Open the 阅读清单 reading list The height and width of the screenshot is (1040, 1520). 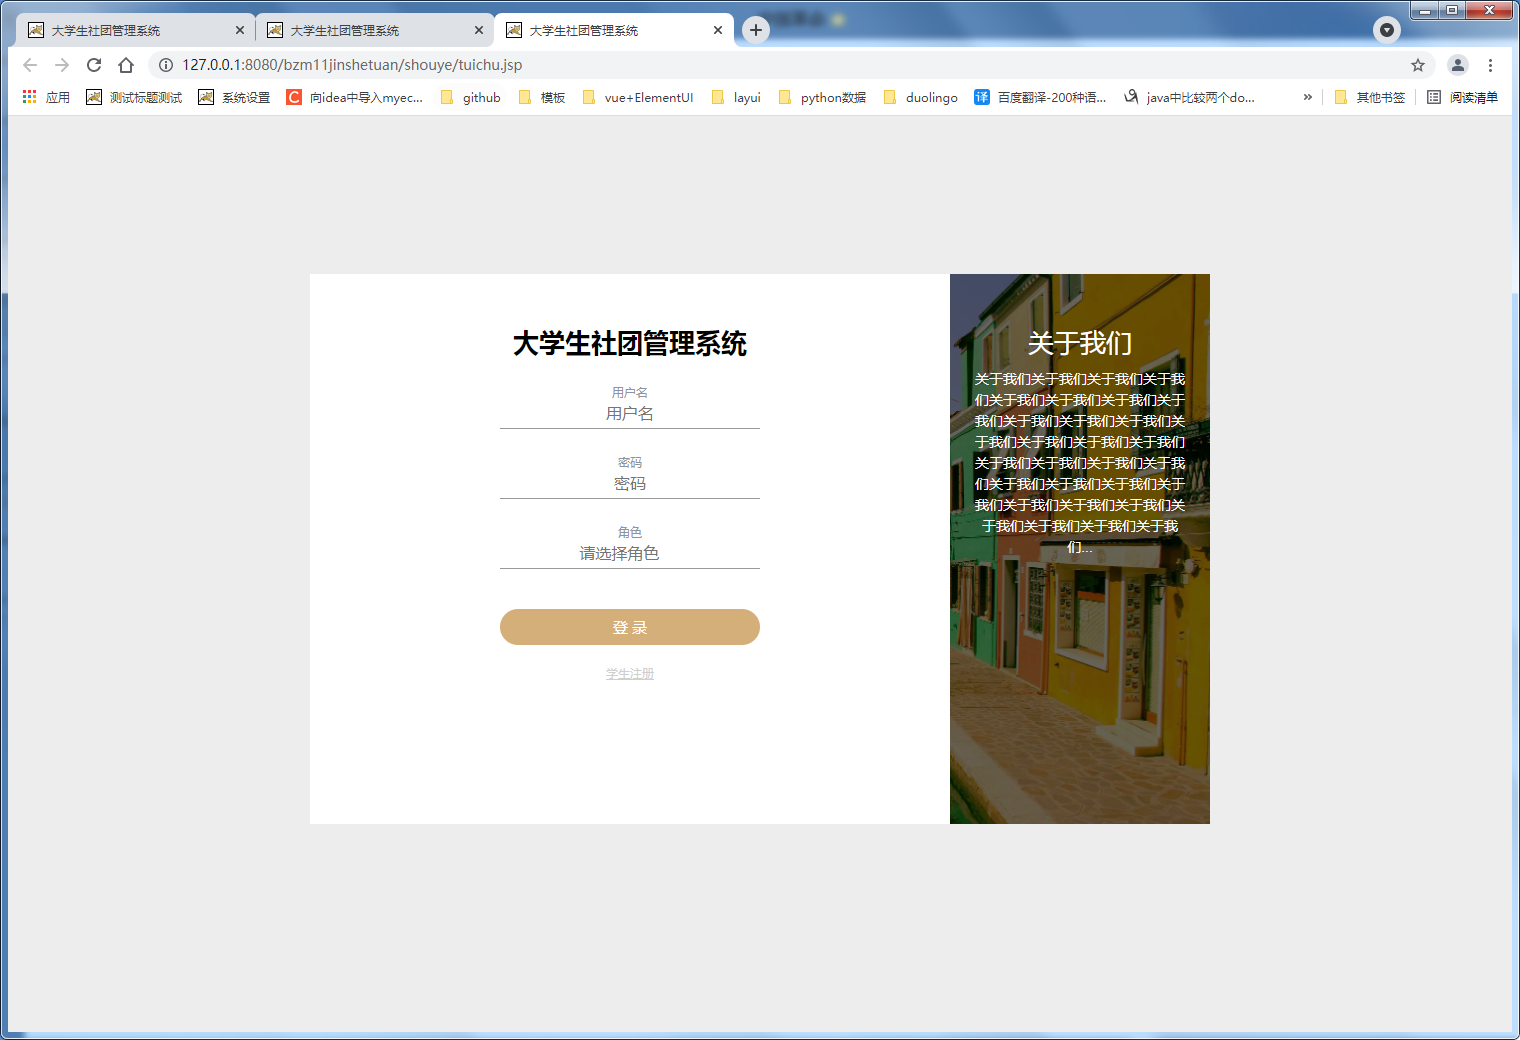click(x=1462, y=97)
